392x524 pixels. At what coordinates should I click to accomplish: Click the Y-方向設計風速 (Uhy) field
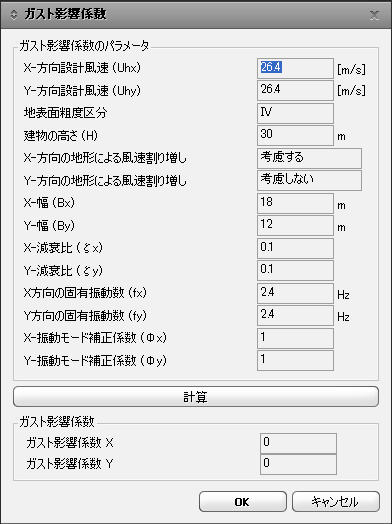coord(295,90)
